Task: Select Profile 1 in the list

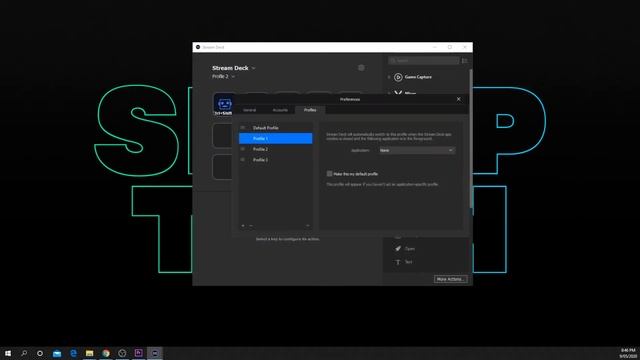Action: [276, 138]
